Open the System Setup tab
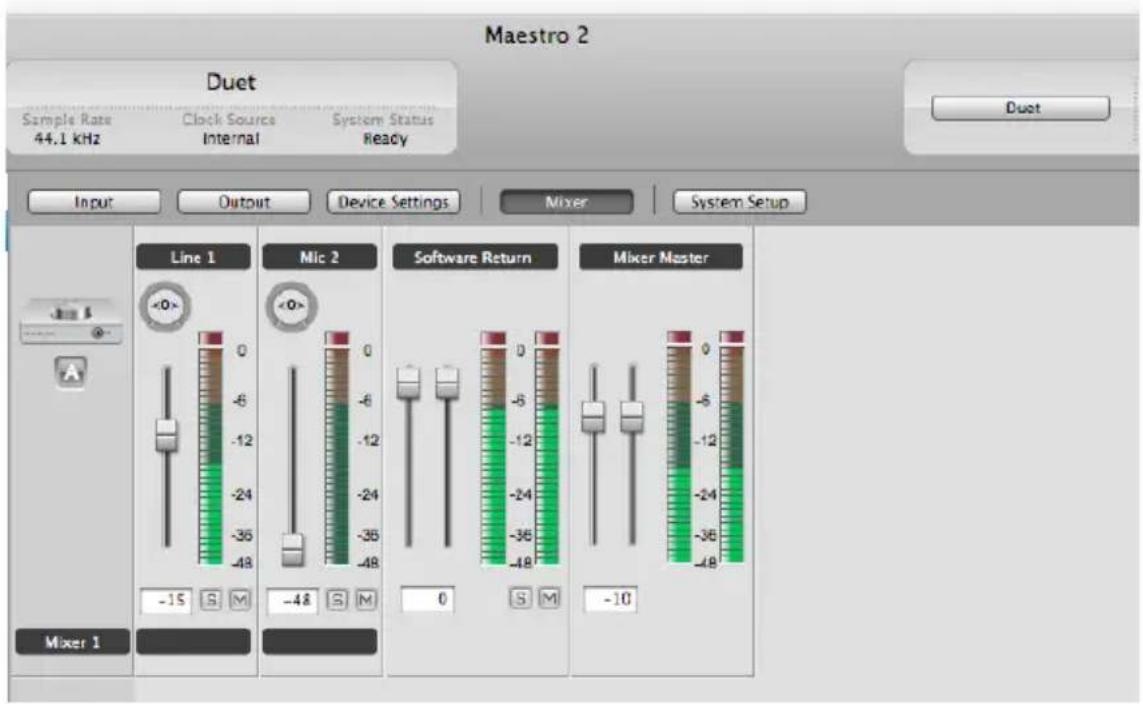 (740, 202)
